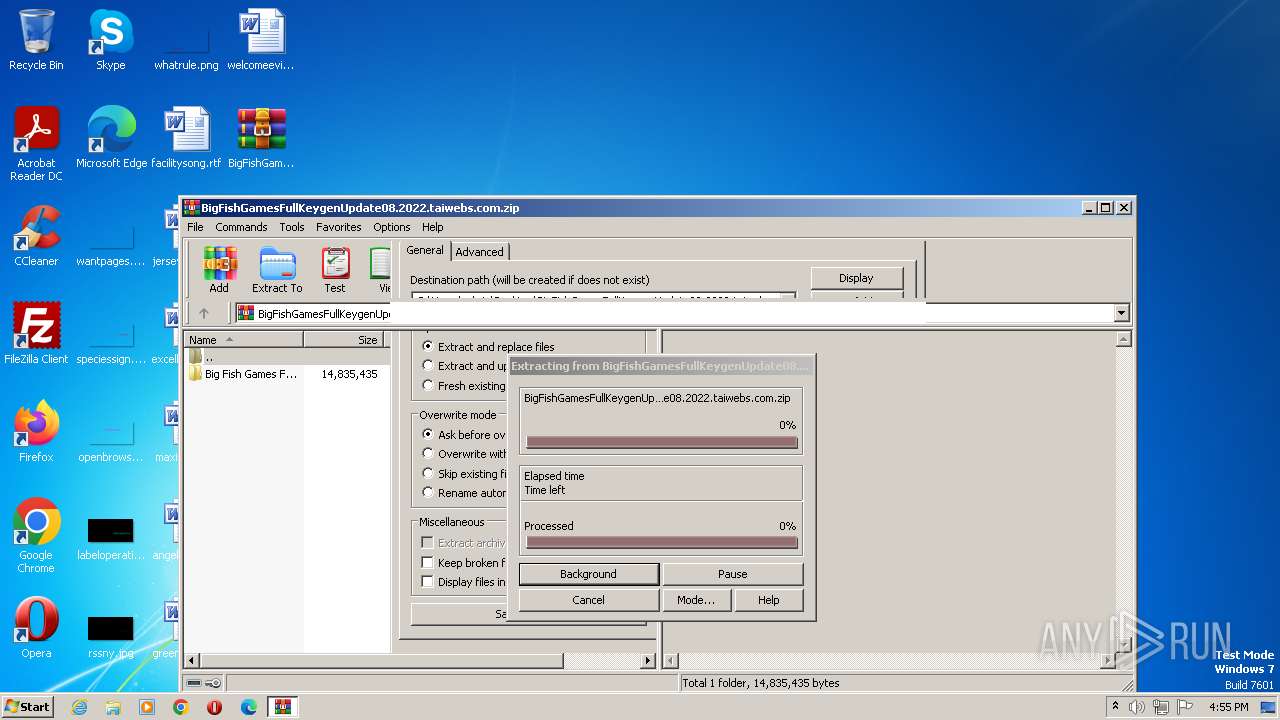This screenshot has width=1280, height=720.
Task: Open Acrobat Reader DC shortcut
Action: [x=36, y=144]
